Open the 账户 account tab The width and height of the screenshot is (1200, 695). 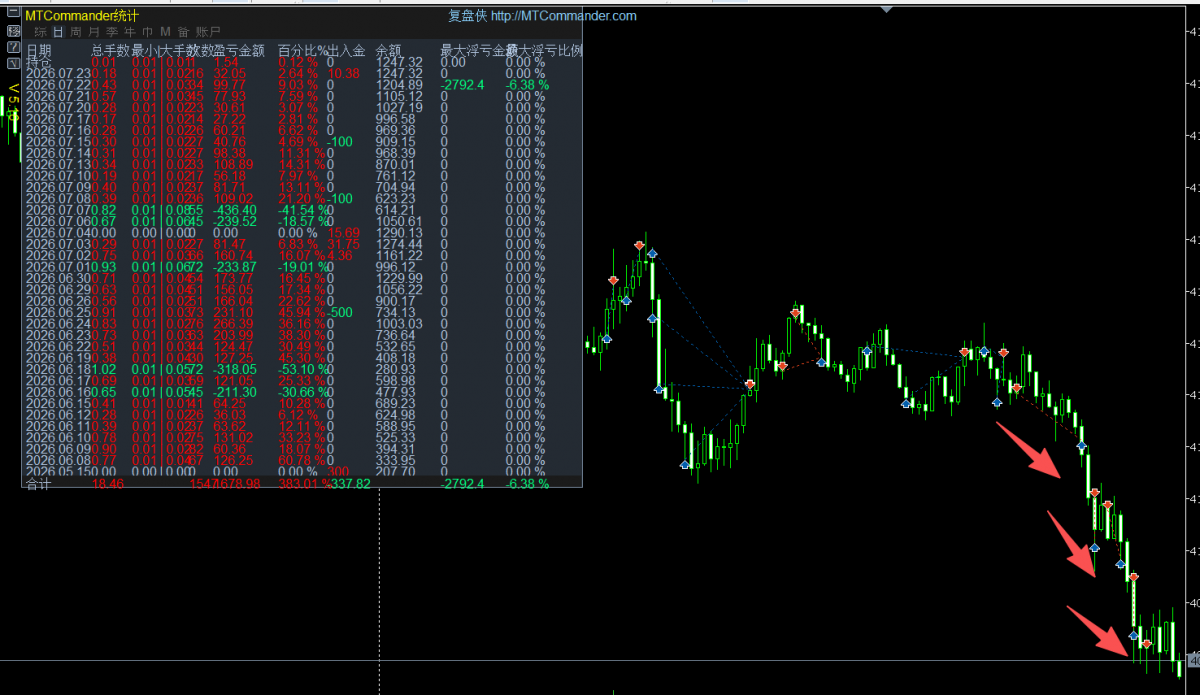[208, 32]
